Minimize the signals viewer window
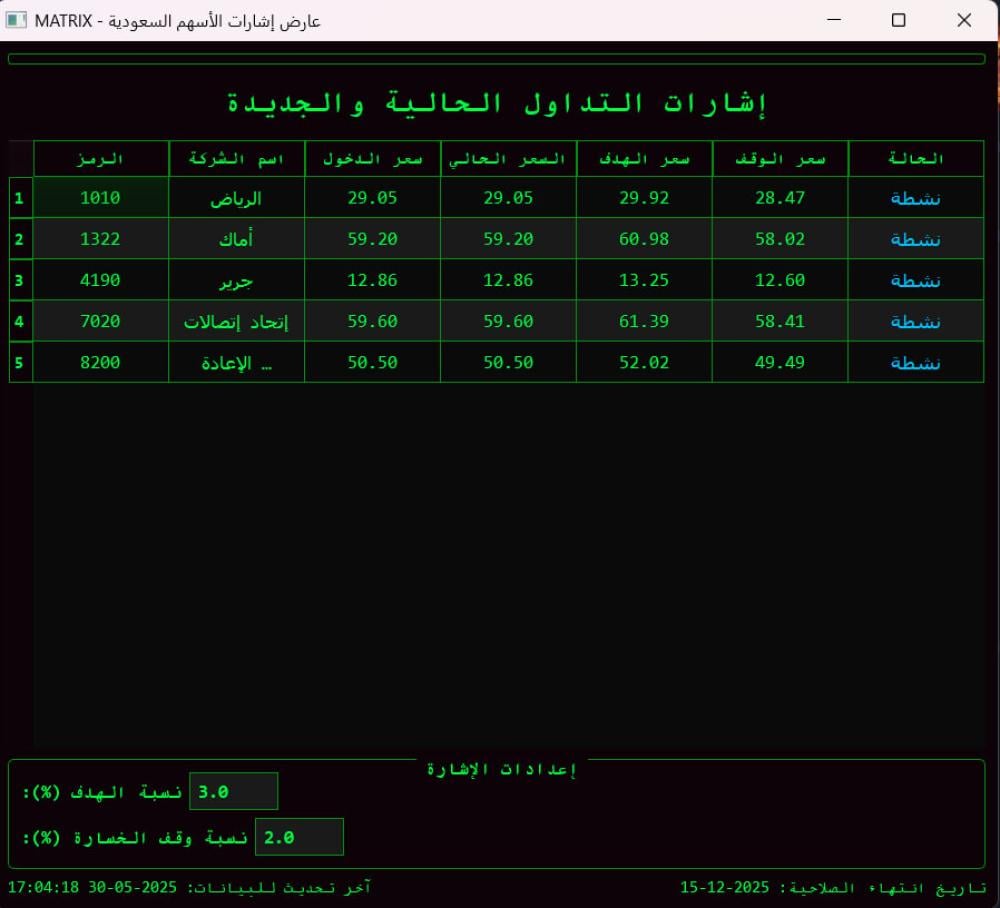 [x=832, y=20]
